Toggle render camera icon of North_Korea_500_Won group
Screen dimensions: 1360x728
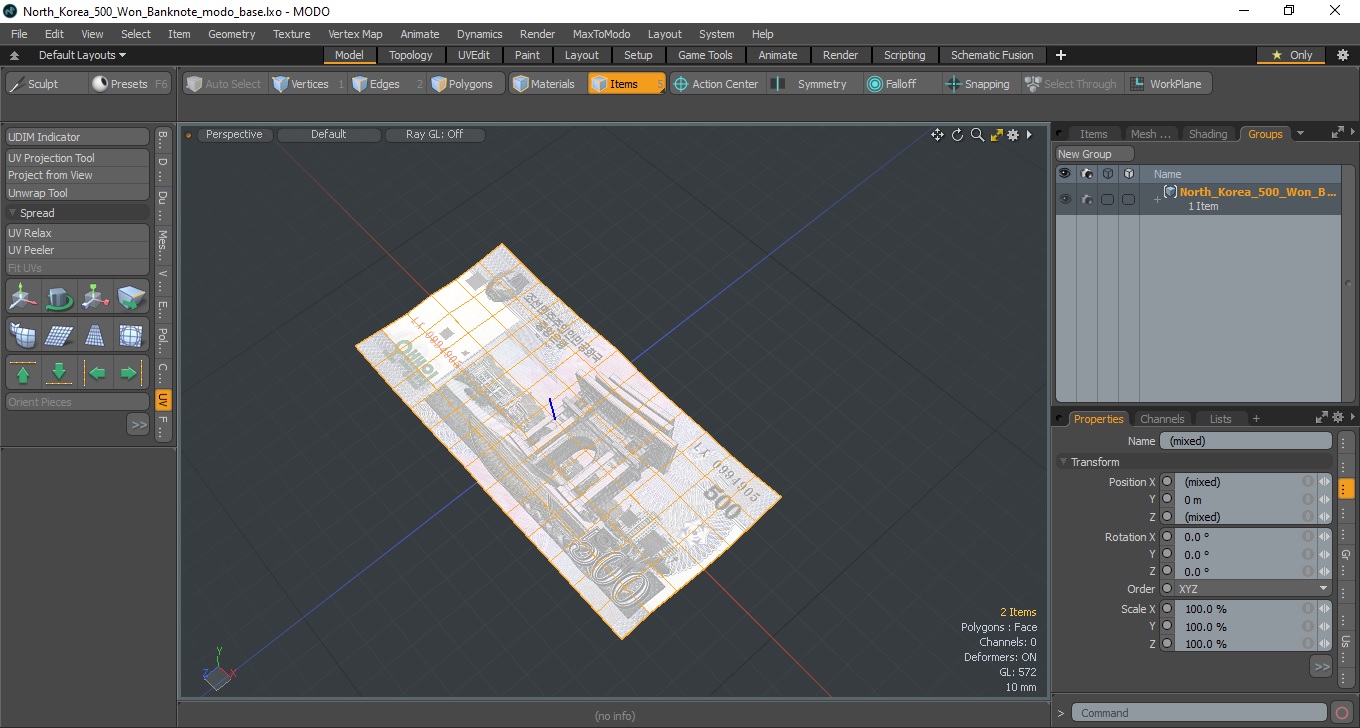point(1086,199)
